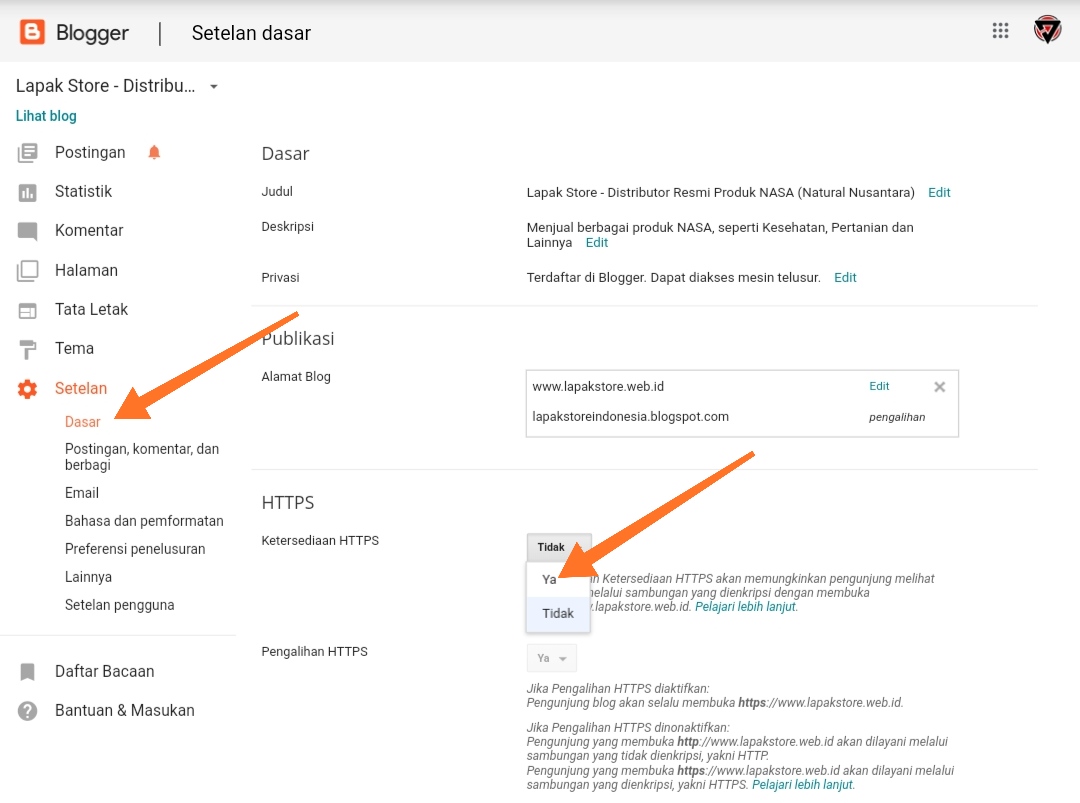Edit the blog Judul

pyautogui.click(x=939, y=193)
